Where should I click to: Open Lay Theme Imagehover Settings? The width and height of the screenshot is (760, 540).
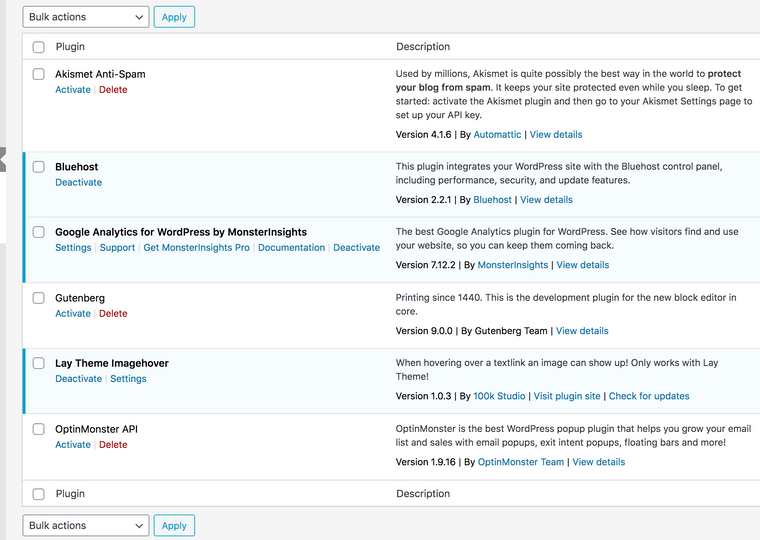click(x=128, y=379)
